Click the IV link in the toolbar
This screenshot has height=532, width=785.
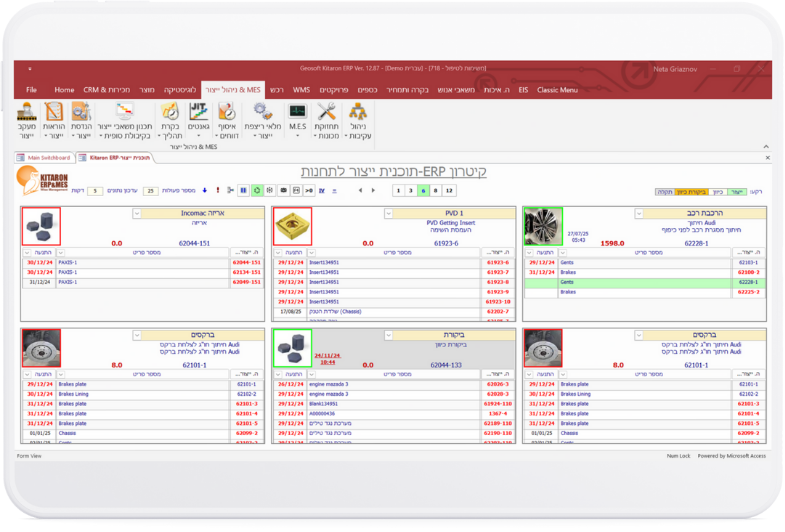322,191
